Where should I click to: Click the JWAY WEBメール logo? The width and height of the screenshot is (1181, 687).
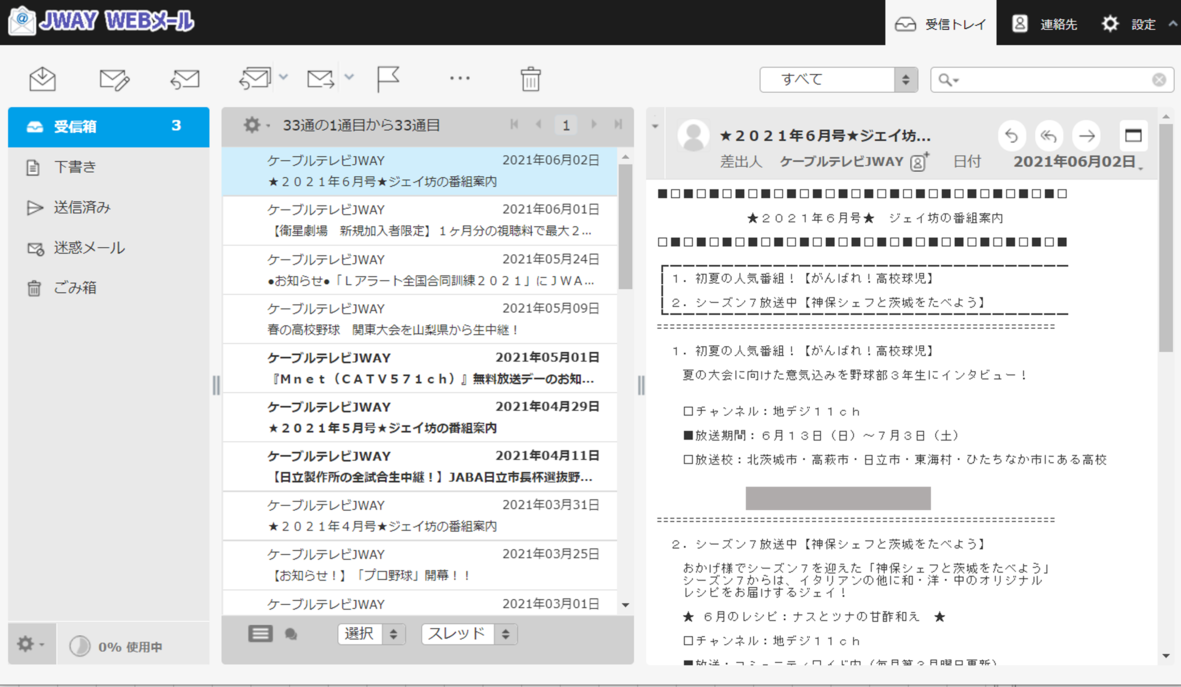point(102,20)
